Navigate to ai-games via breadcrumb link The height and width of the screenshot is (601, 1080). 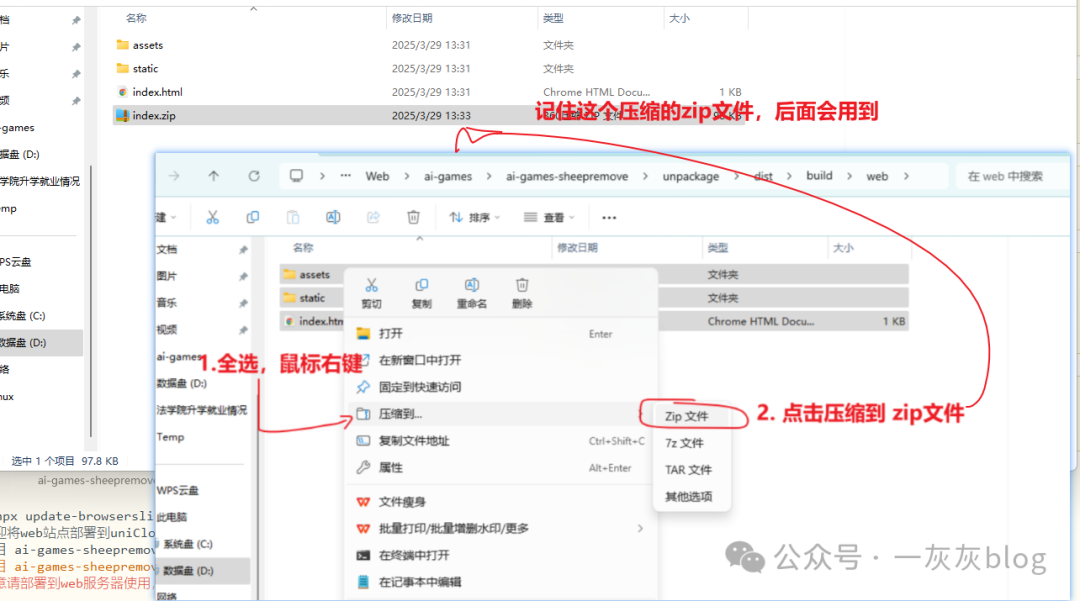coord(449,175)
